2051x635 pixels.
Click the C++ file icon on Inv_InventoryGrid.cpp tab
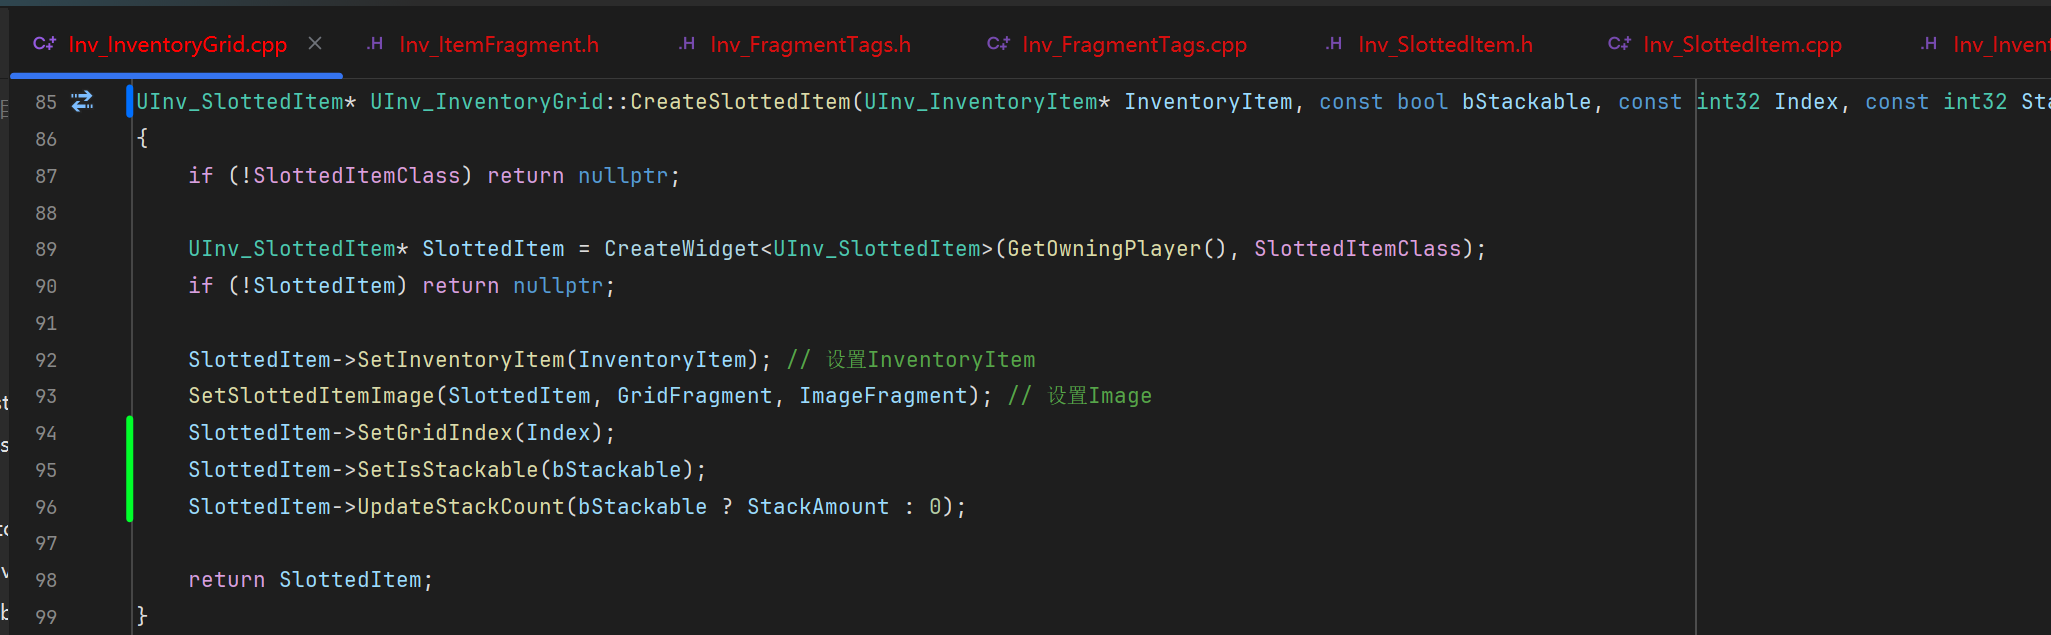pyautogui.click(x=44, y=43)
